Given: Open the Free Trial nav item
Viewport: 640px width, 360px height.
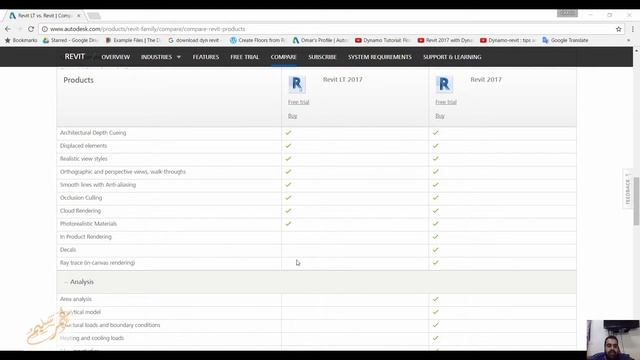Looking at the screenshot, I should [244, 57].
